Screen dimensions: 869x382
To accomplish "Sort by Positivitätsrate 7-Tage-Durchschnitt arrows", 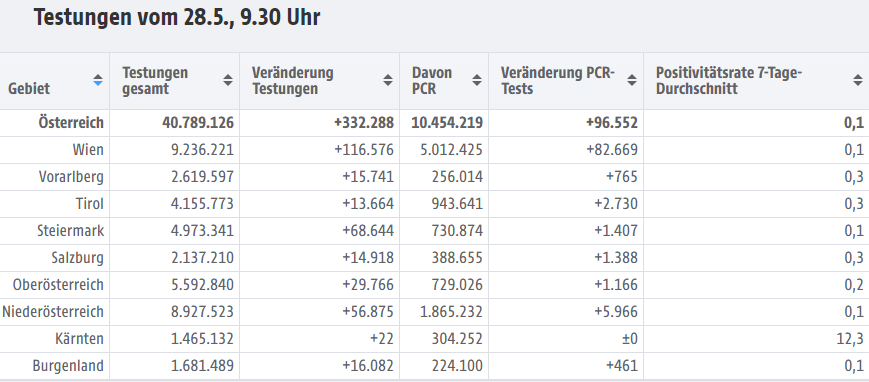I will [x=858, y=80].
